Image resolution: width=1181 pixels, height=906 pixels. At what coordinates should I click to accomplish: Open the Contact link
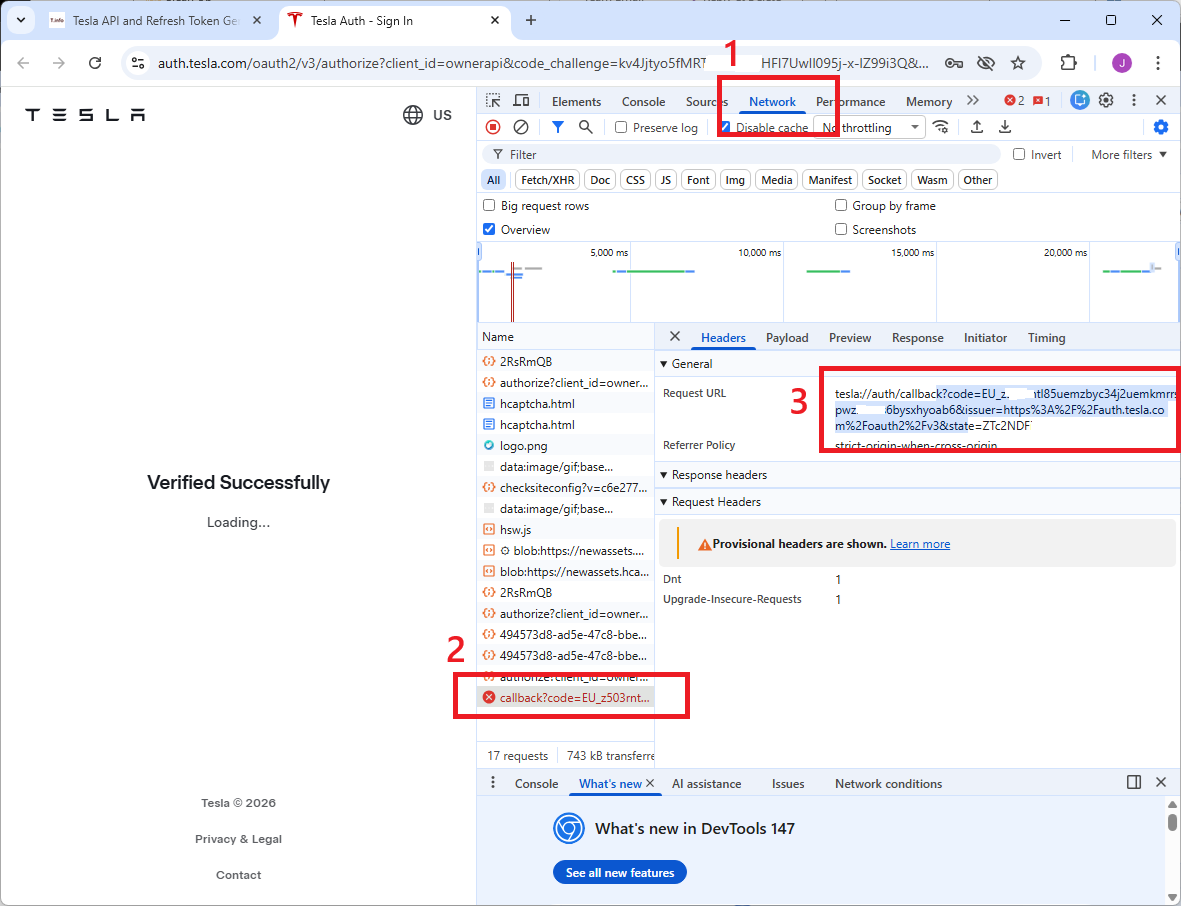point(238,875)
